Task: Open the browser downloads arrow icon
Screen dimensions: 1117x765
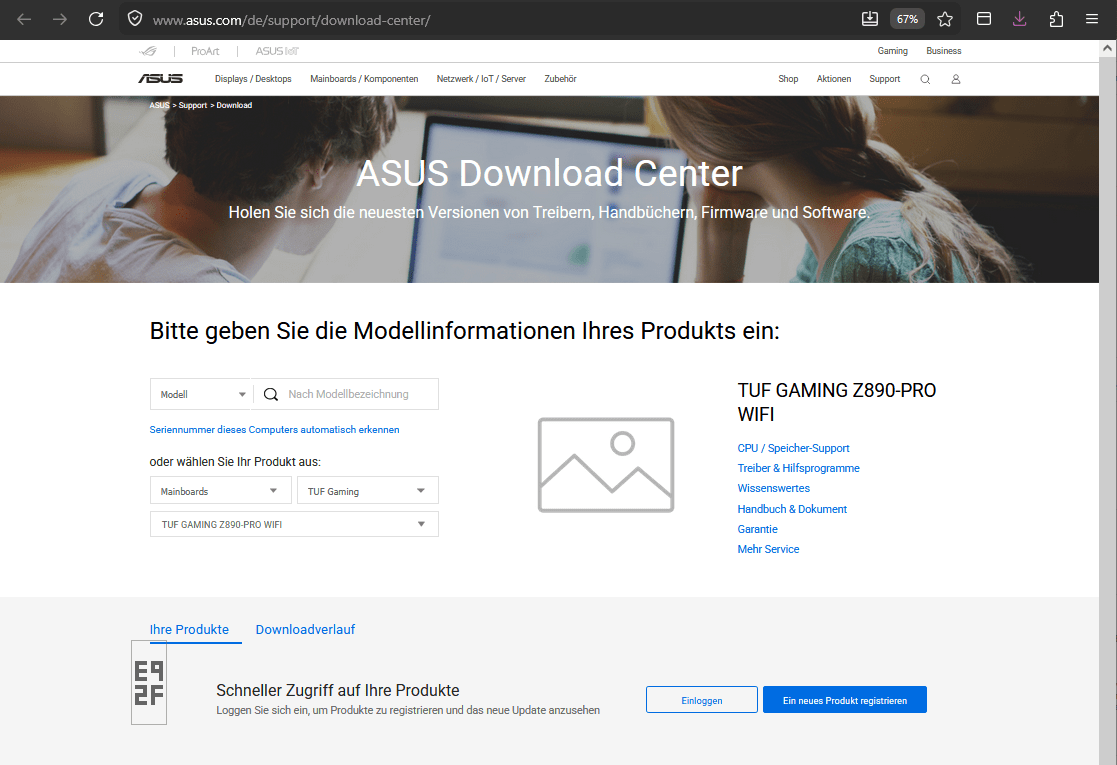Action: [x=1019, y=19]
